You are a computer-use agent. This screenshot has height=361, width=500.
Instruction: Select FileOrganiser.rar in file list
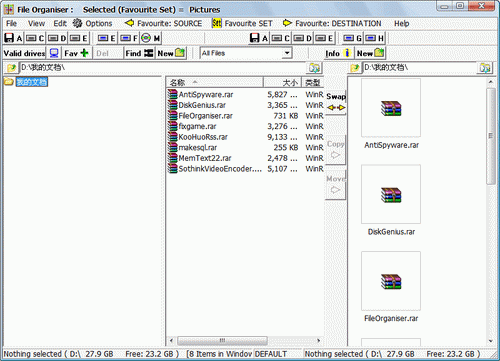click(x=205, y=116)
